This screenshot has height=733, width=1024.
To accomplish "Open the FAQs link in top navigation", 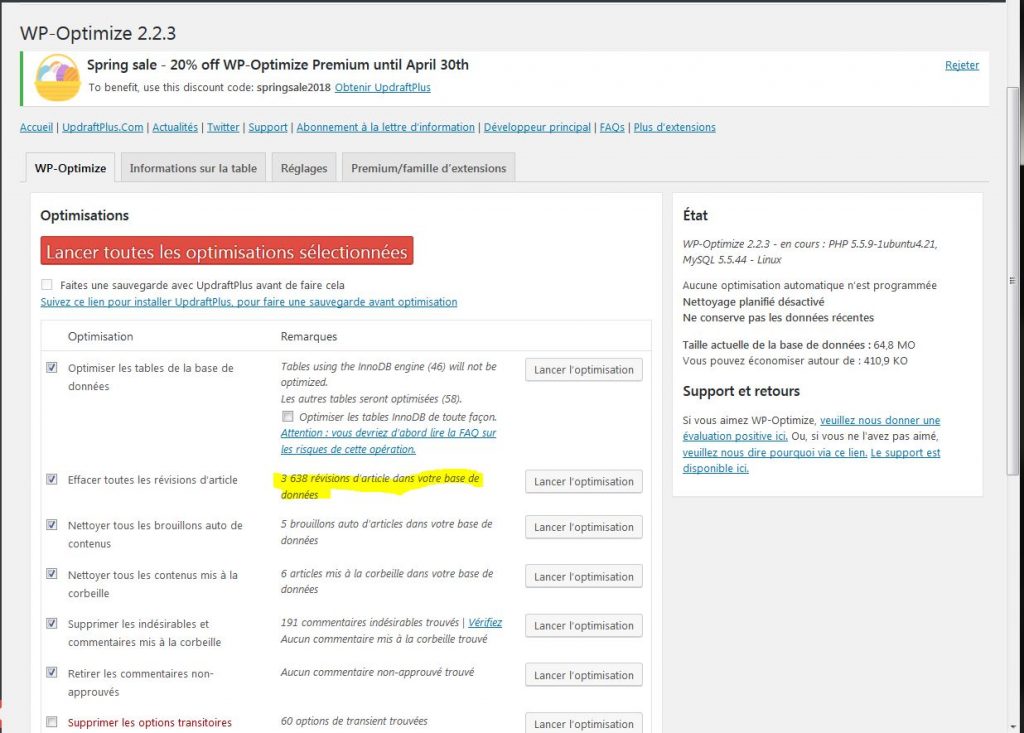I will tap(612, 128).
